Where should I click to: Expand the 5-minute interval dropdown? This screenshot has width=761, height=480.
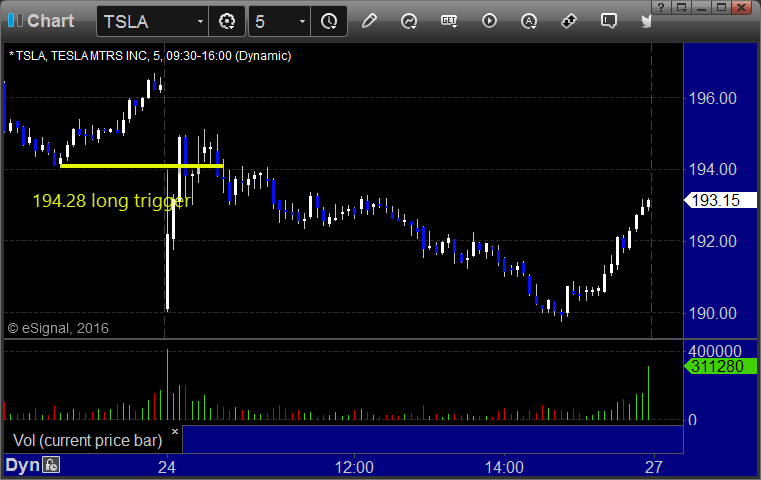[302, 21]
